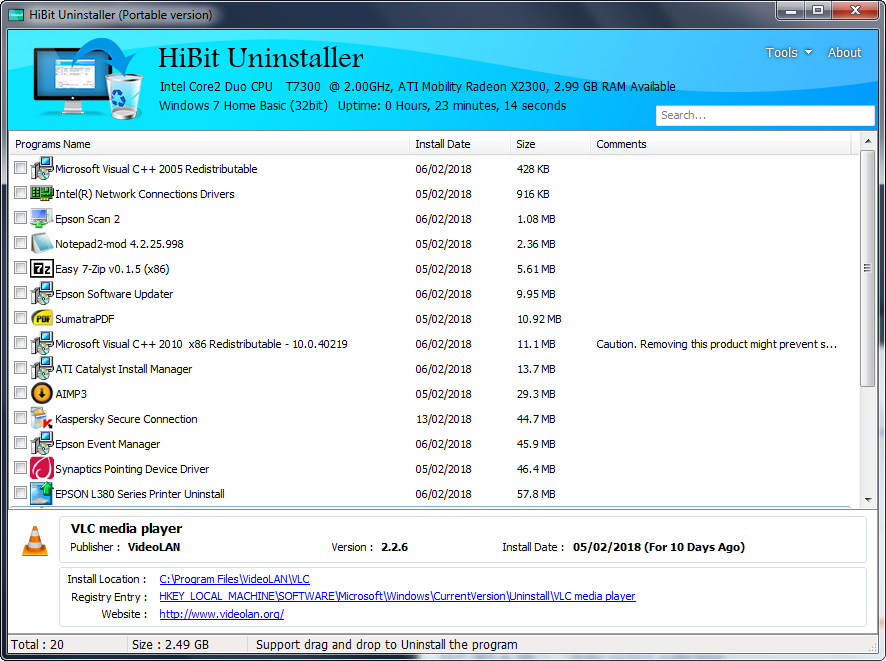
Task: Sort by the Install Date column header
Action: 459,144
